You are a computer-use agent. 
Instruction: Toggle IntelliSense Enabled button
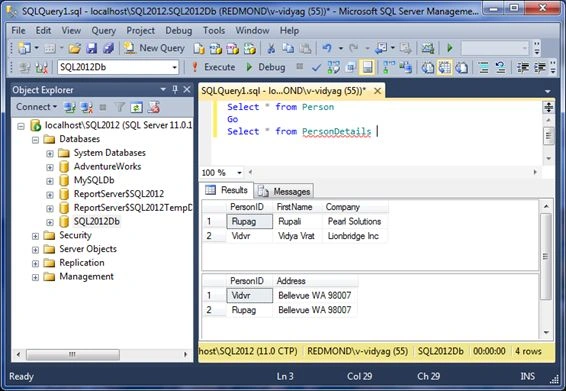(x=367, y=67)
